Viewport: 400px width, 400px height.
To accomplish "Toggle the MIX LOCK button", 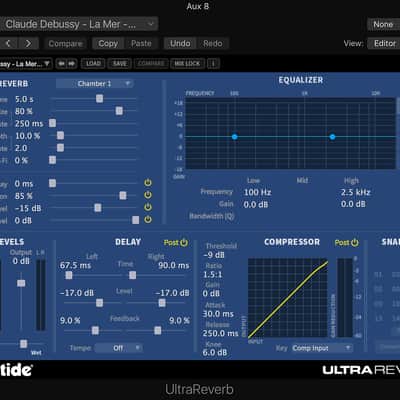I will (187, 63).
